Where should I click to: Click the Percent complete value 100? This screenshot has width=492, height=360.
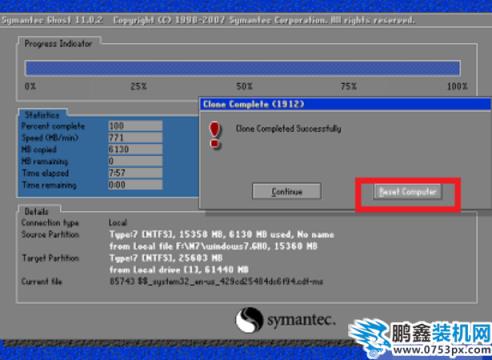click(135, 126)
